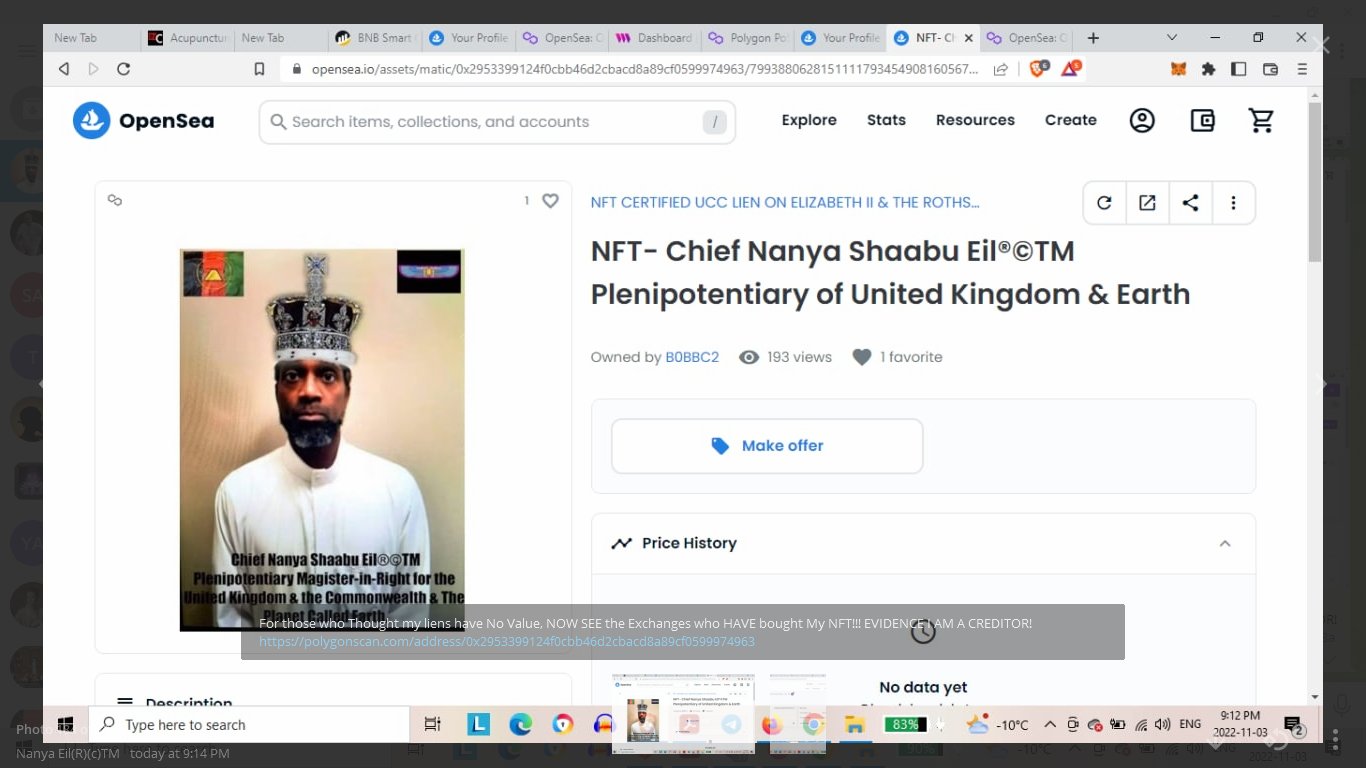
Task: Open the wallet icon in OpenSea header
Action: 1202,121
